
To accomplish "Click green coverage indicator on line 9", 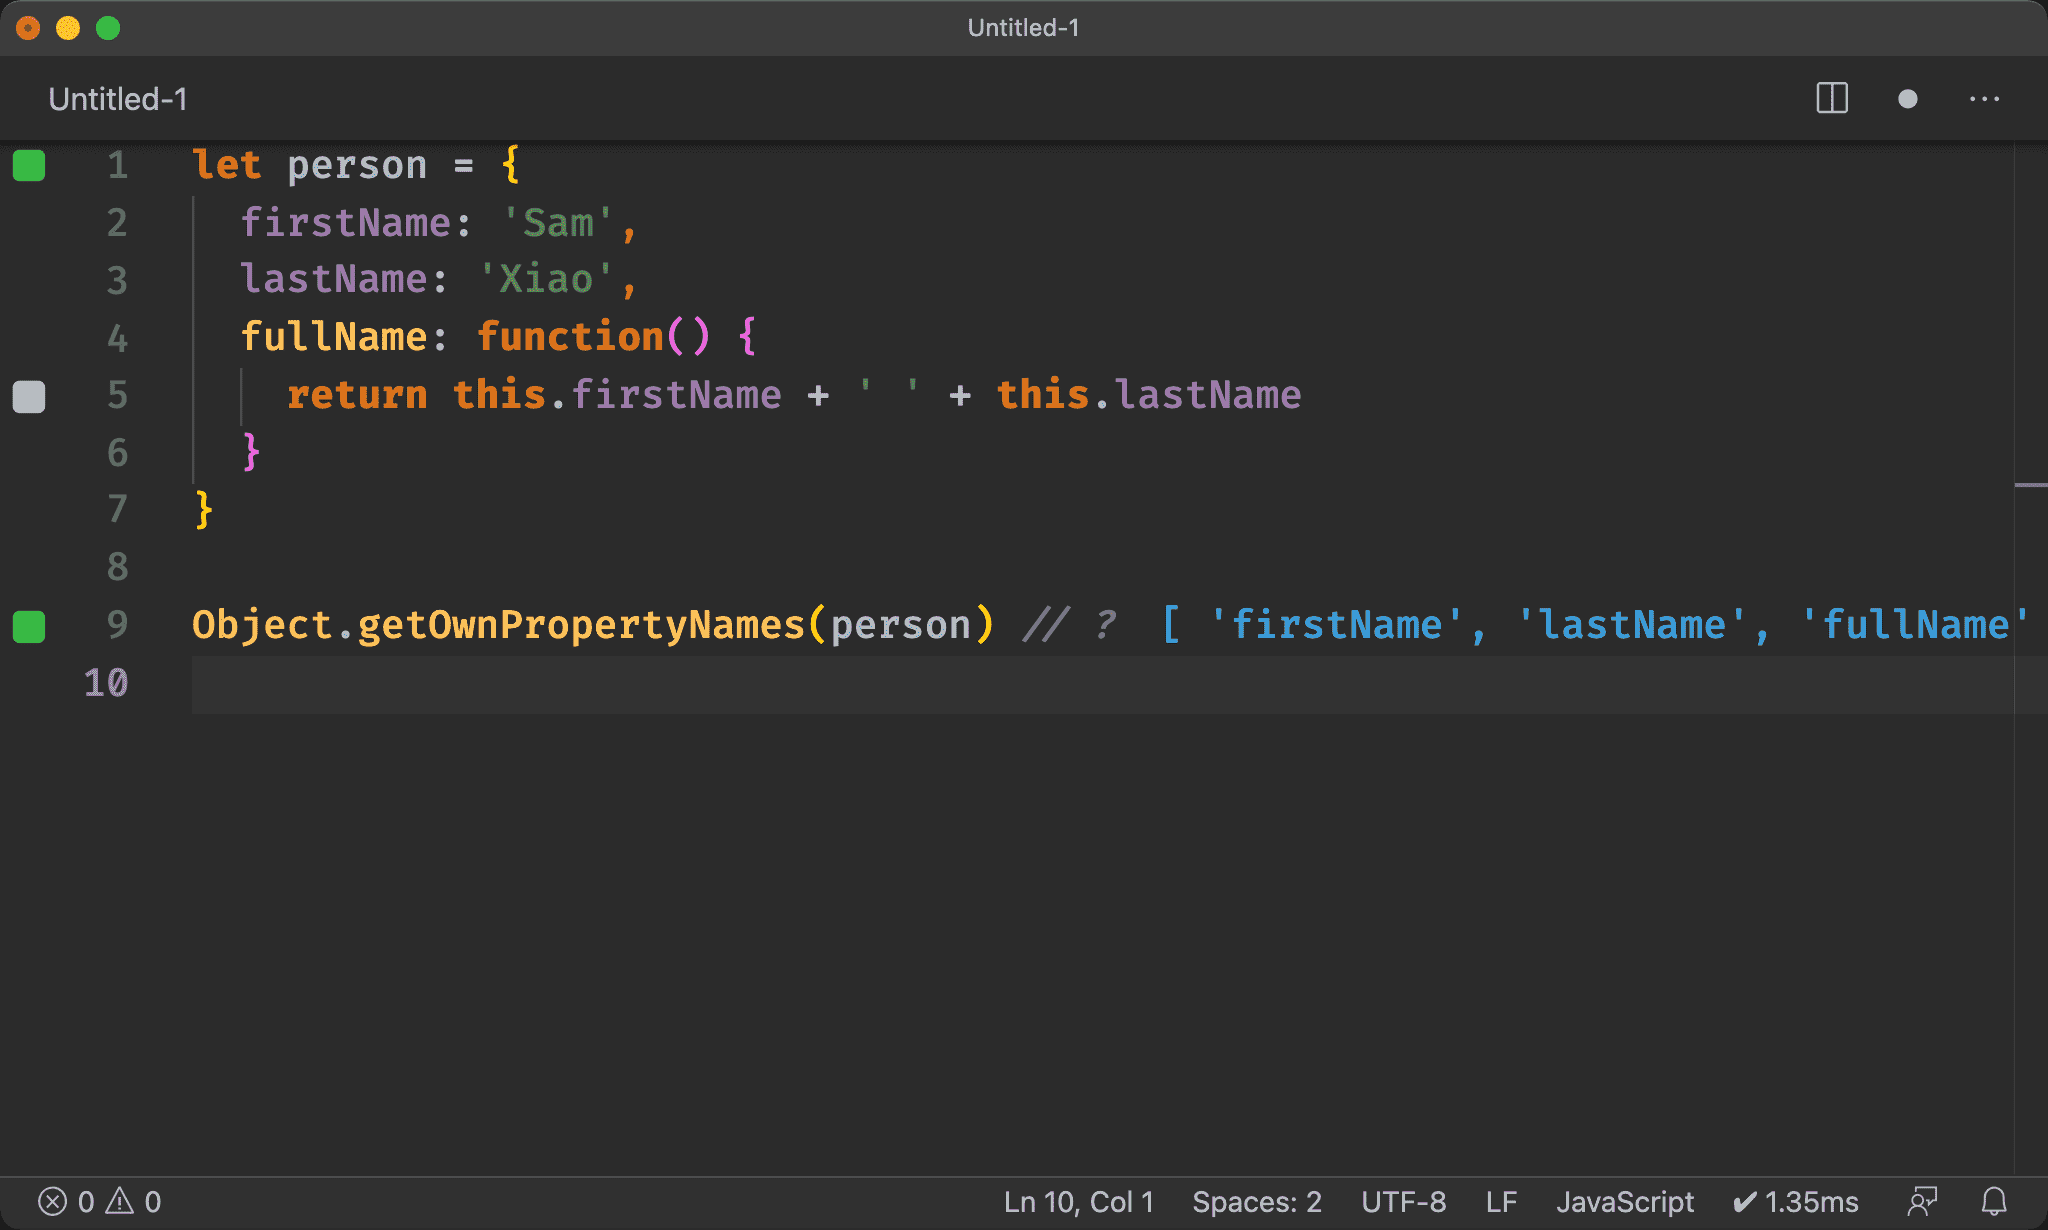I will pyautogui.click(x=29, y=626).
